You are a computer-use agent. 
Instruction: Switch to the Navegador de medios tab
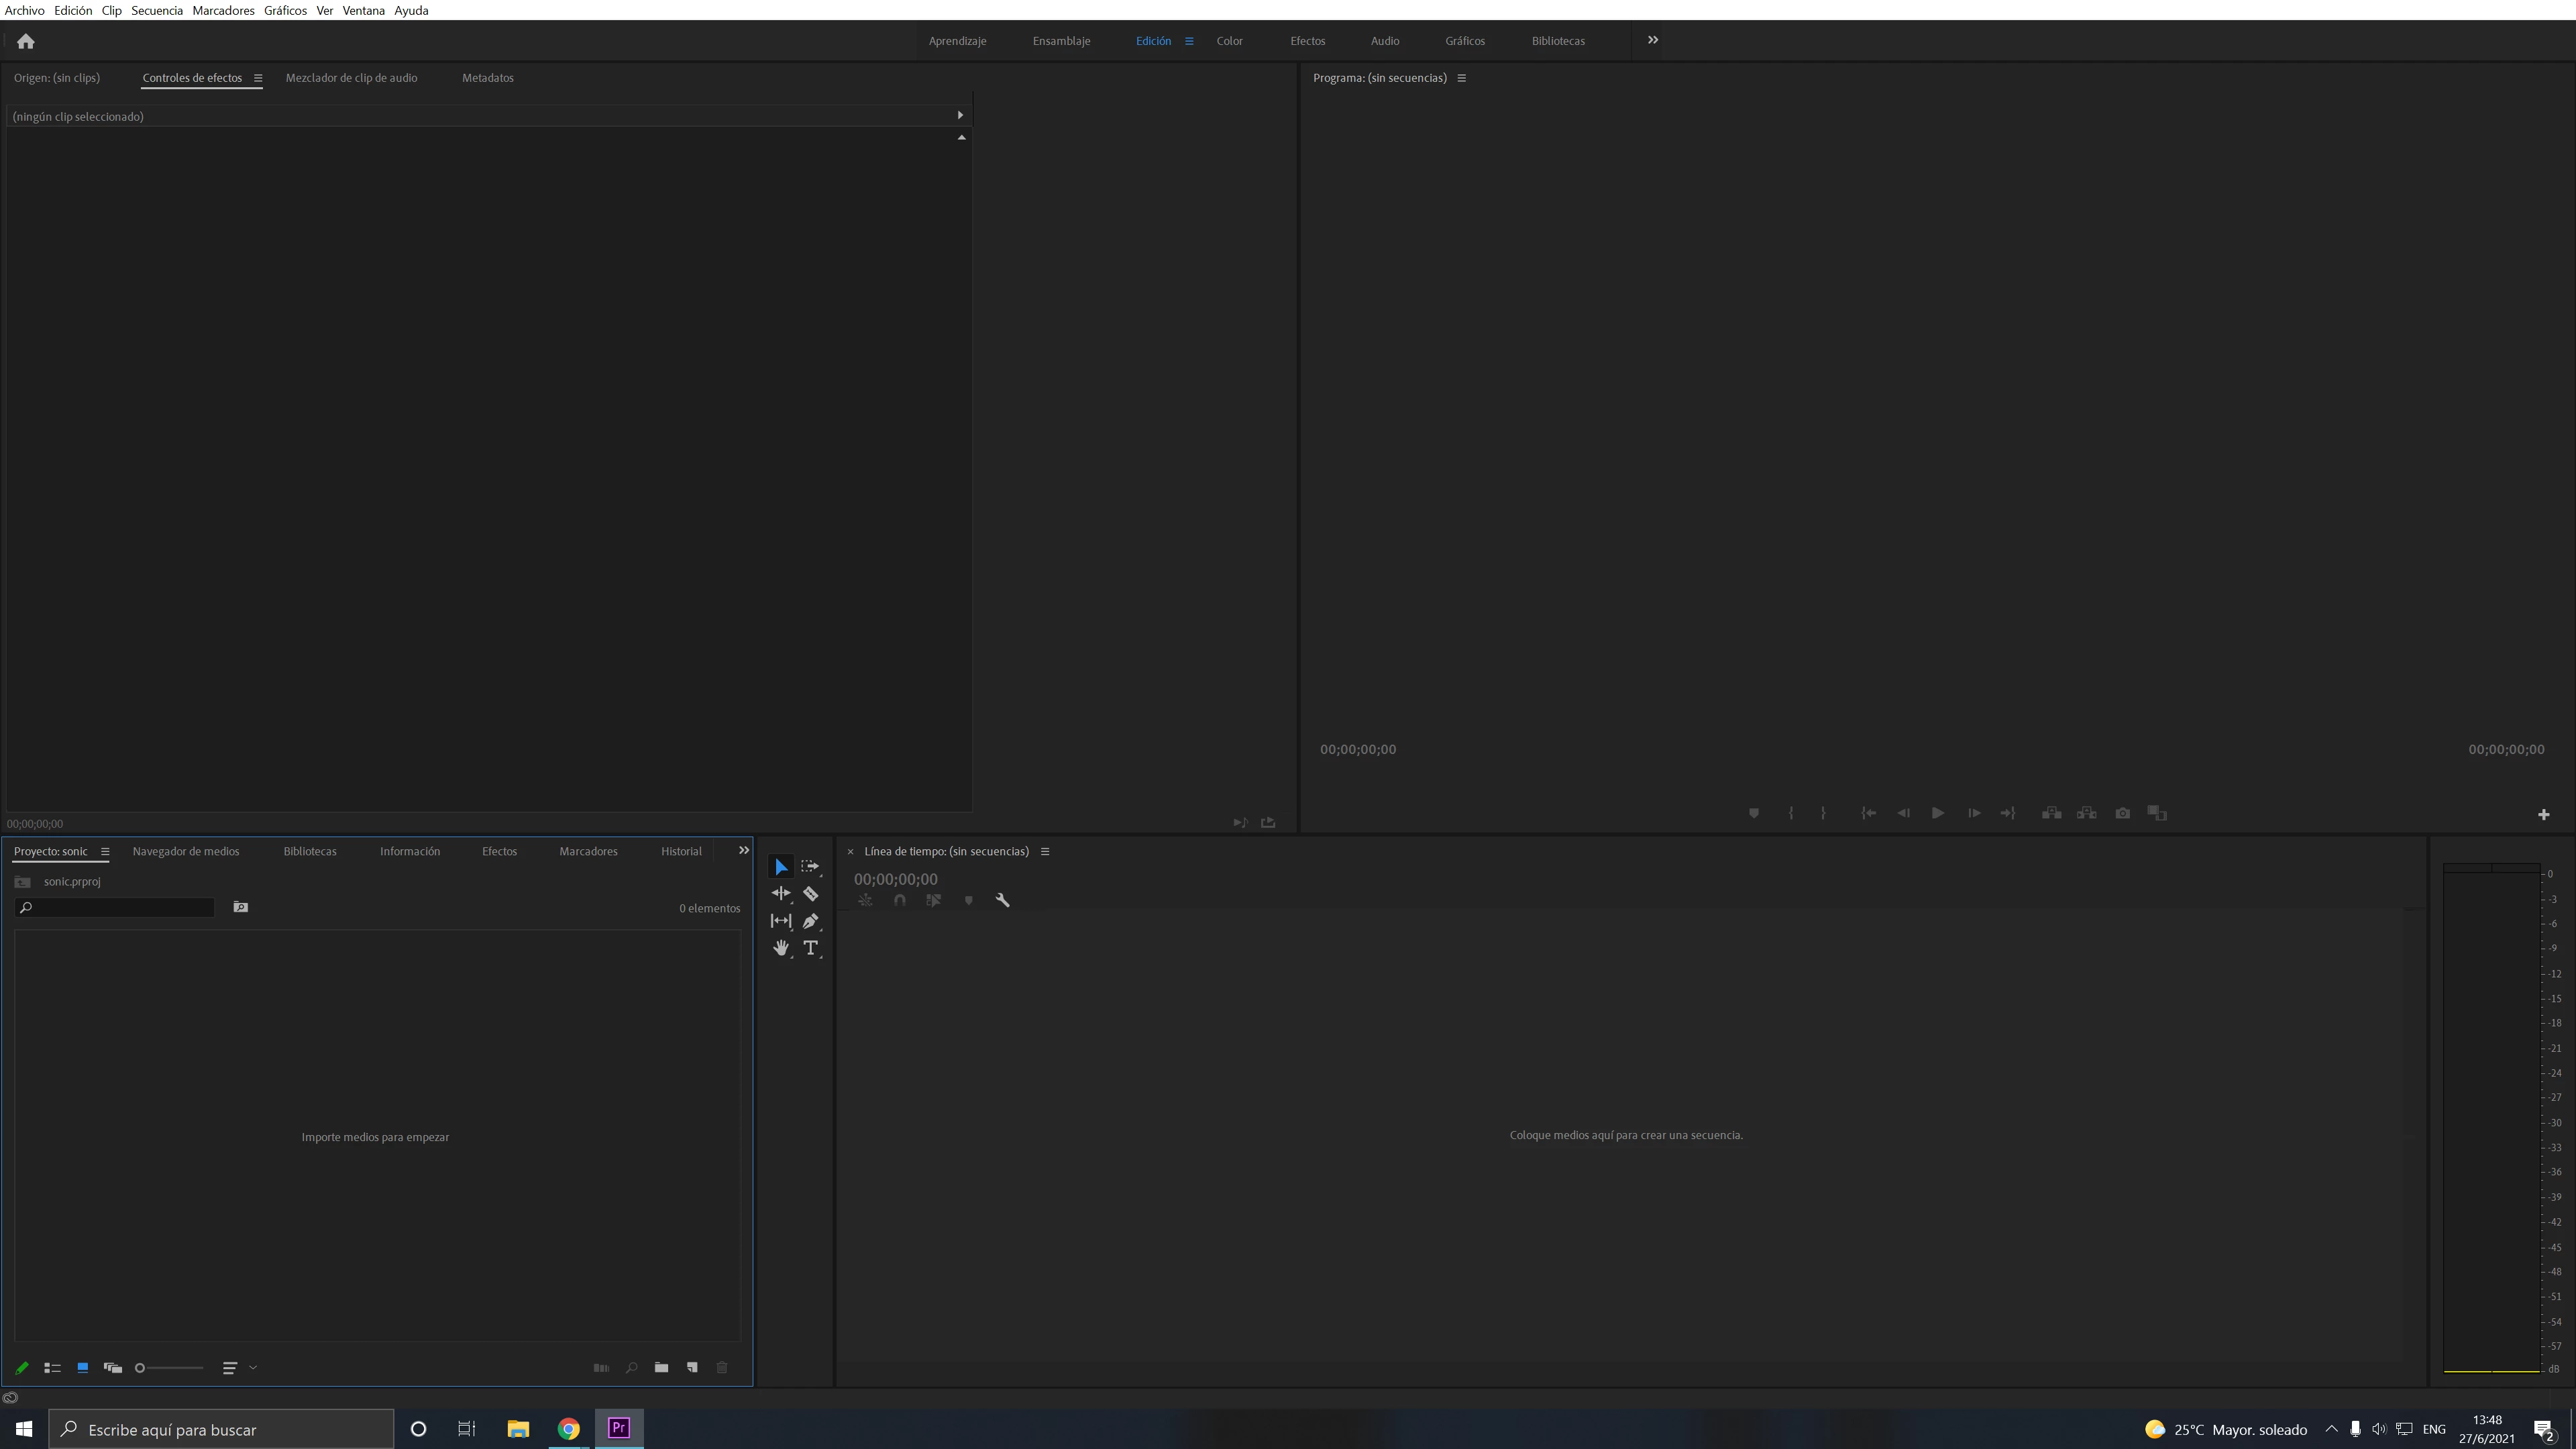186,851
